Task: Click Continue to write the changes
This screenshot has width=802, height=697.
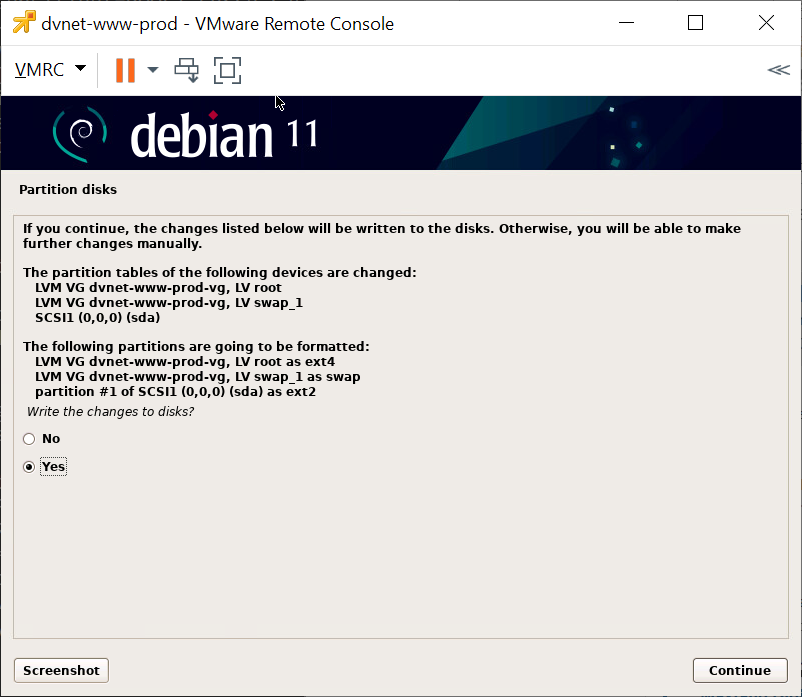Action: [739, 670]
